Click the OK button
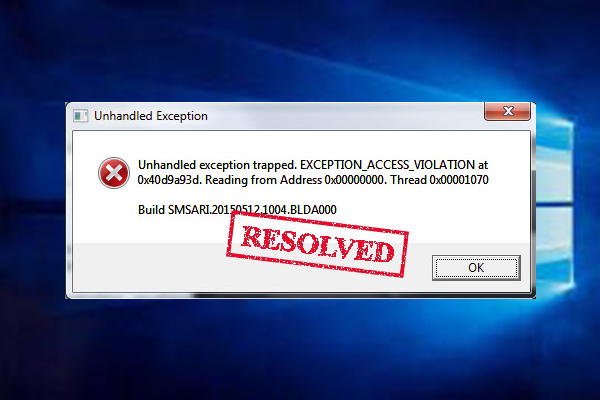Image resolution: width=600 pixels, height=400 pixels. click(x=476, y=268)
